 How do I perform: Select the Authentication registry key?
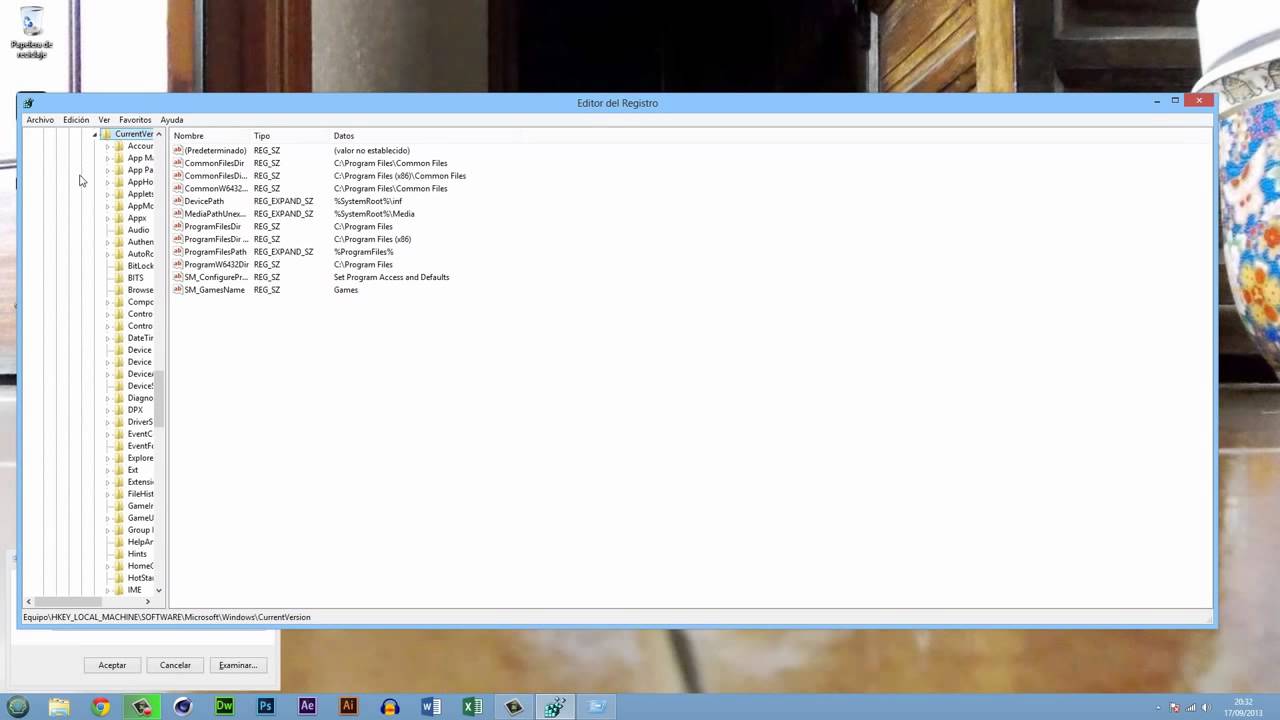(141, 242)
